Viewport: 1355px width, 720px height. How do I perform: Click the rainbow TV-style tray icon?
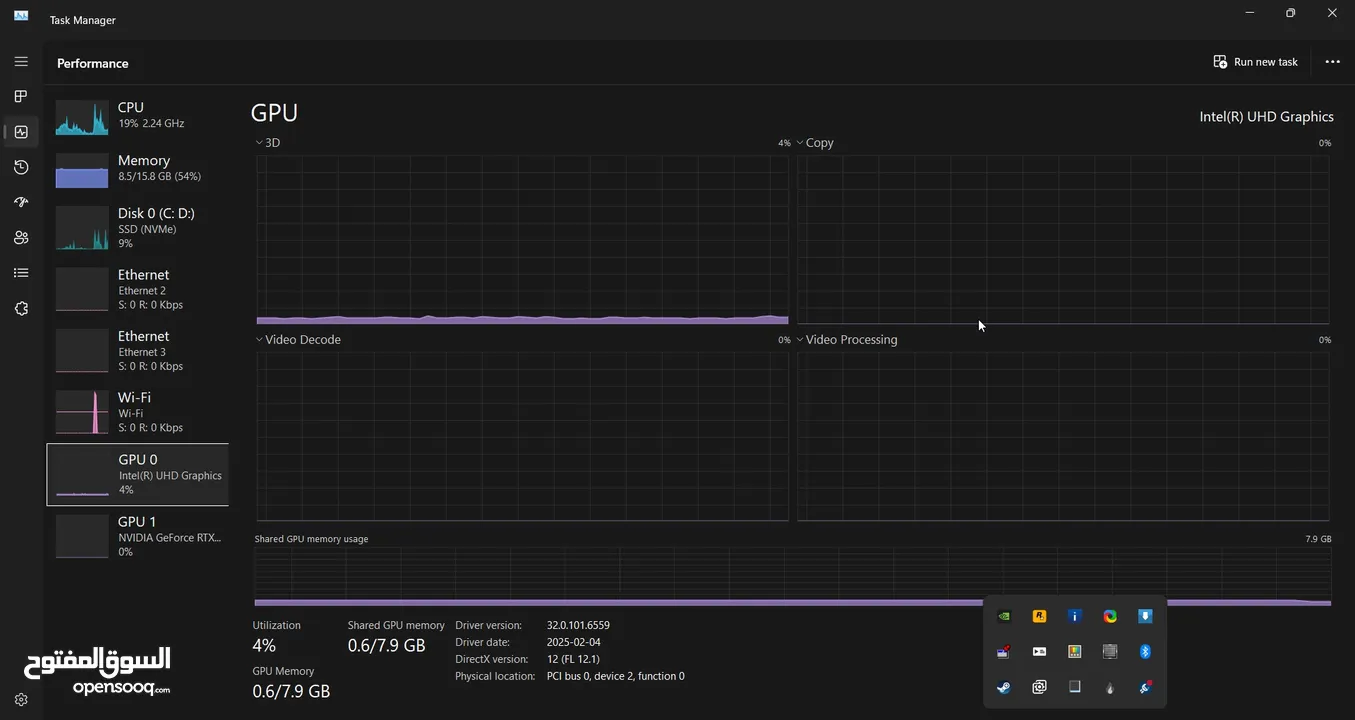pyautogui.click(x=1075, y=652)
